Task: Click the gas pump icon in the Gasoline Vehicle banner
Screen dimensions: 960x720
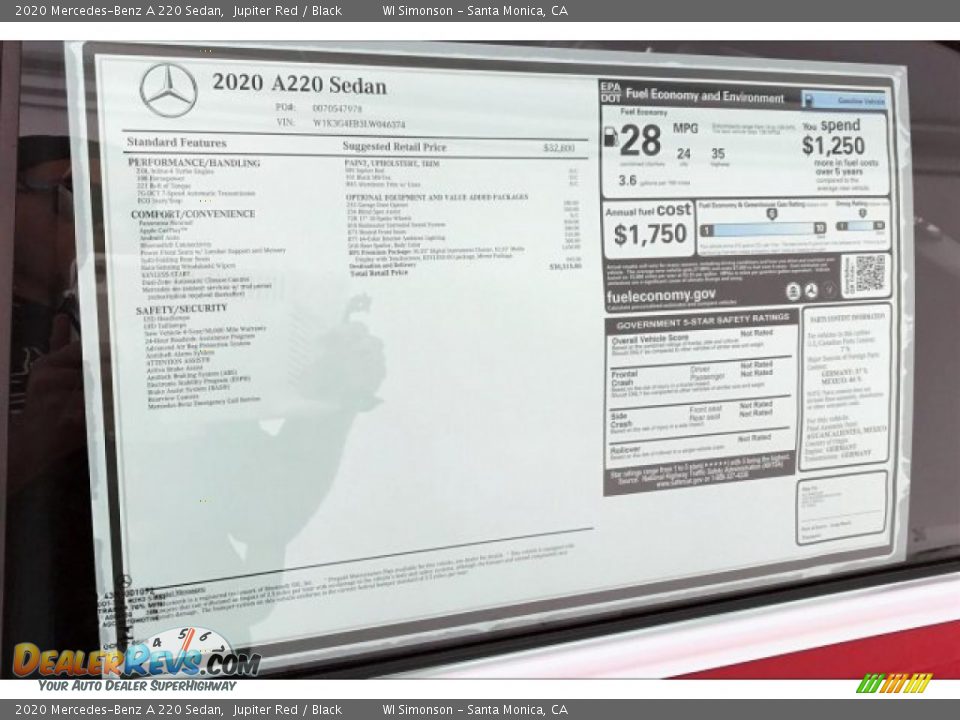Action: tap(810, 99)
